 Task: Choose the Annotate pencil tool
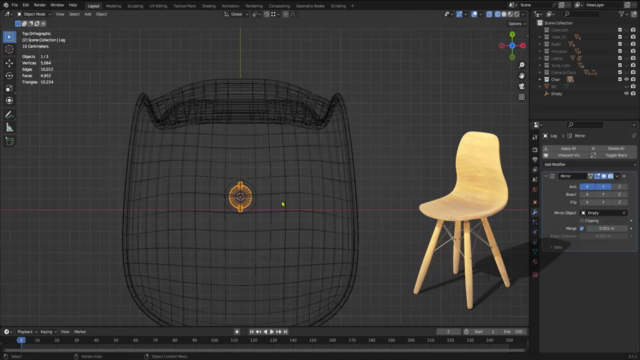click(9, 115)
